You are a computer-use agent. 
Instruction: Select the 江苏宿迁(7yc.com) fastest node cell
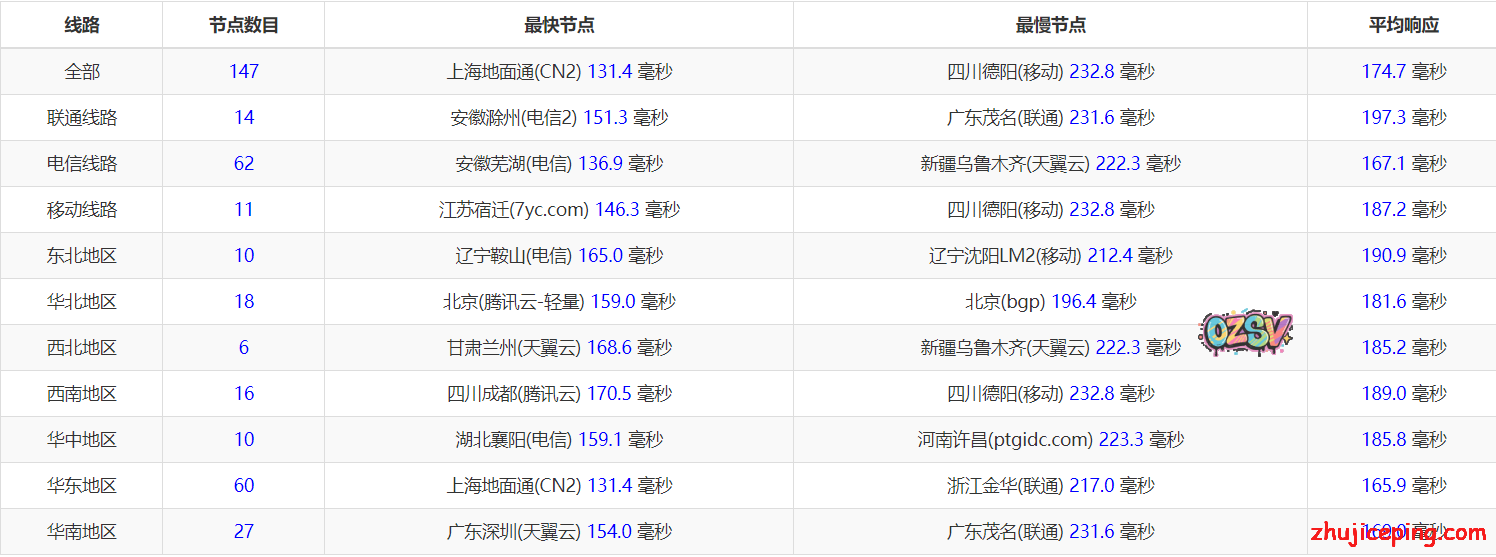(x=559, y=209)
